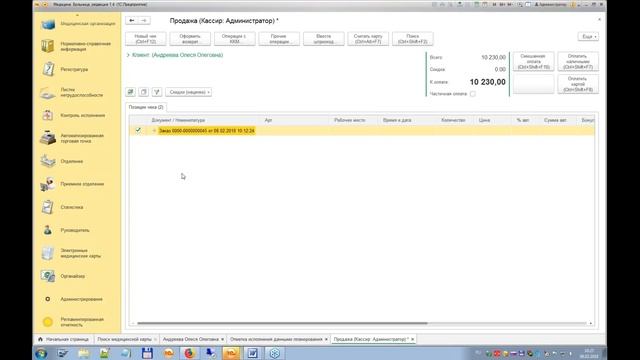Screen dimensions: 640x360
Task: Open the Скидки (наценки) dropdown
Action: [x=189, y=92]
